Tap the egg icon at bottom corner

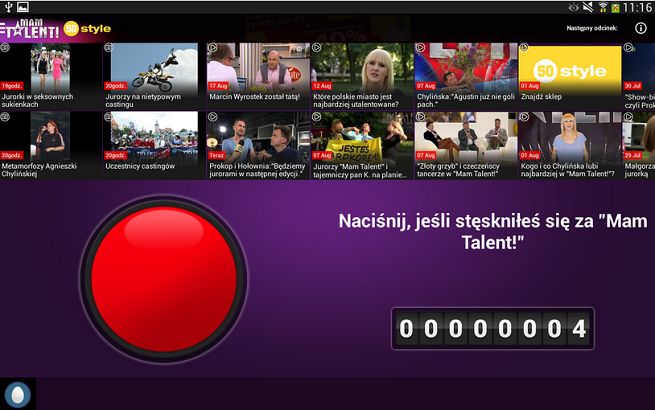point(18,394)
